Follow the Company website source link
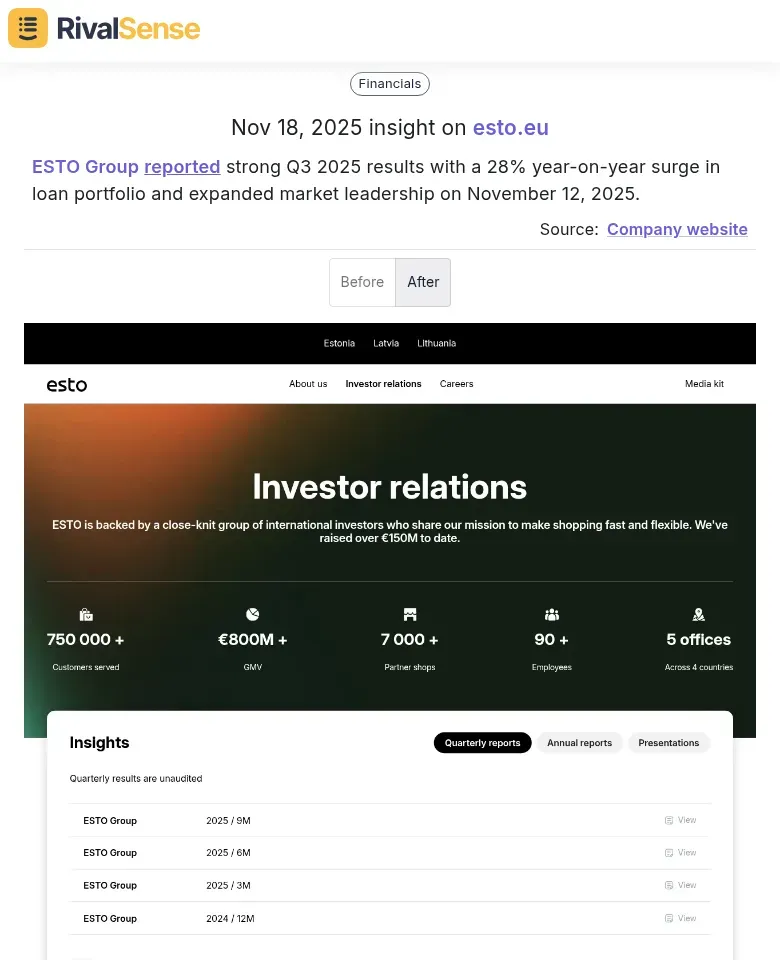 (x=677, y=229)
